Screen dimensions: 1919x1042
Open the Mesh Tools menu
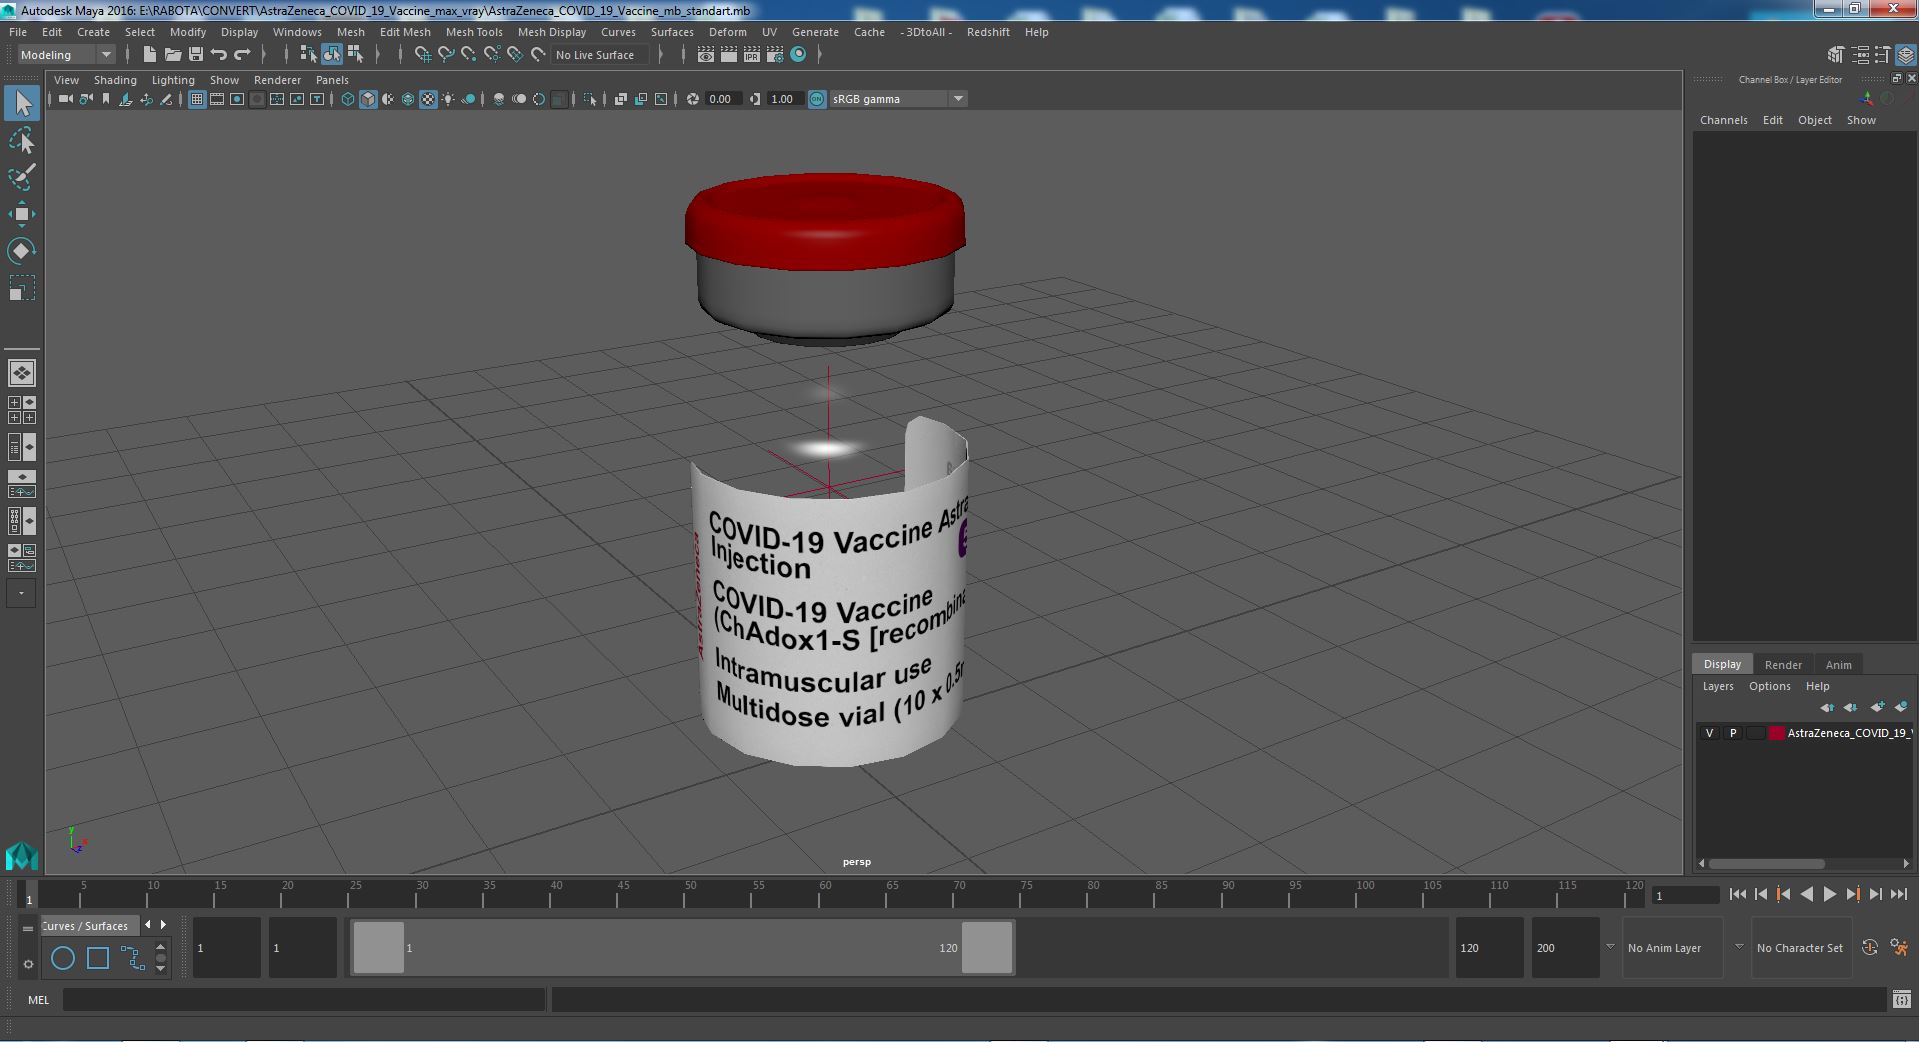[x=474, y=32]
